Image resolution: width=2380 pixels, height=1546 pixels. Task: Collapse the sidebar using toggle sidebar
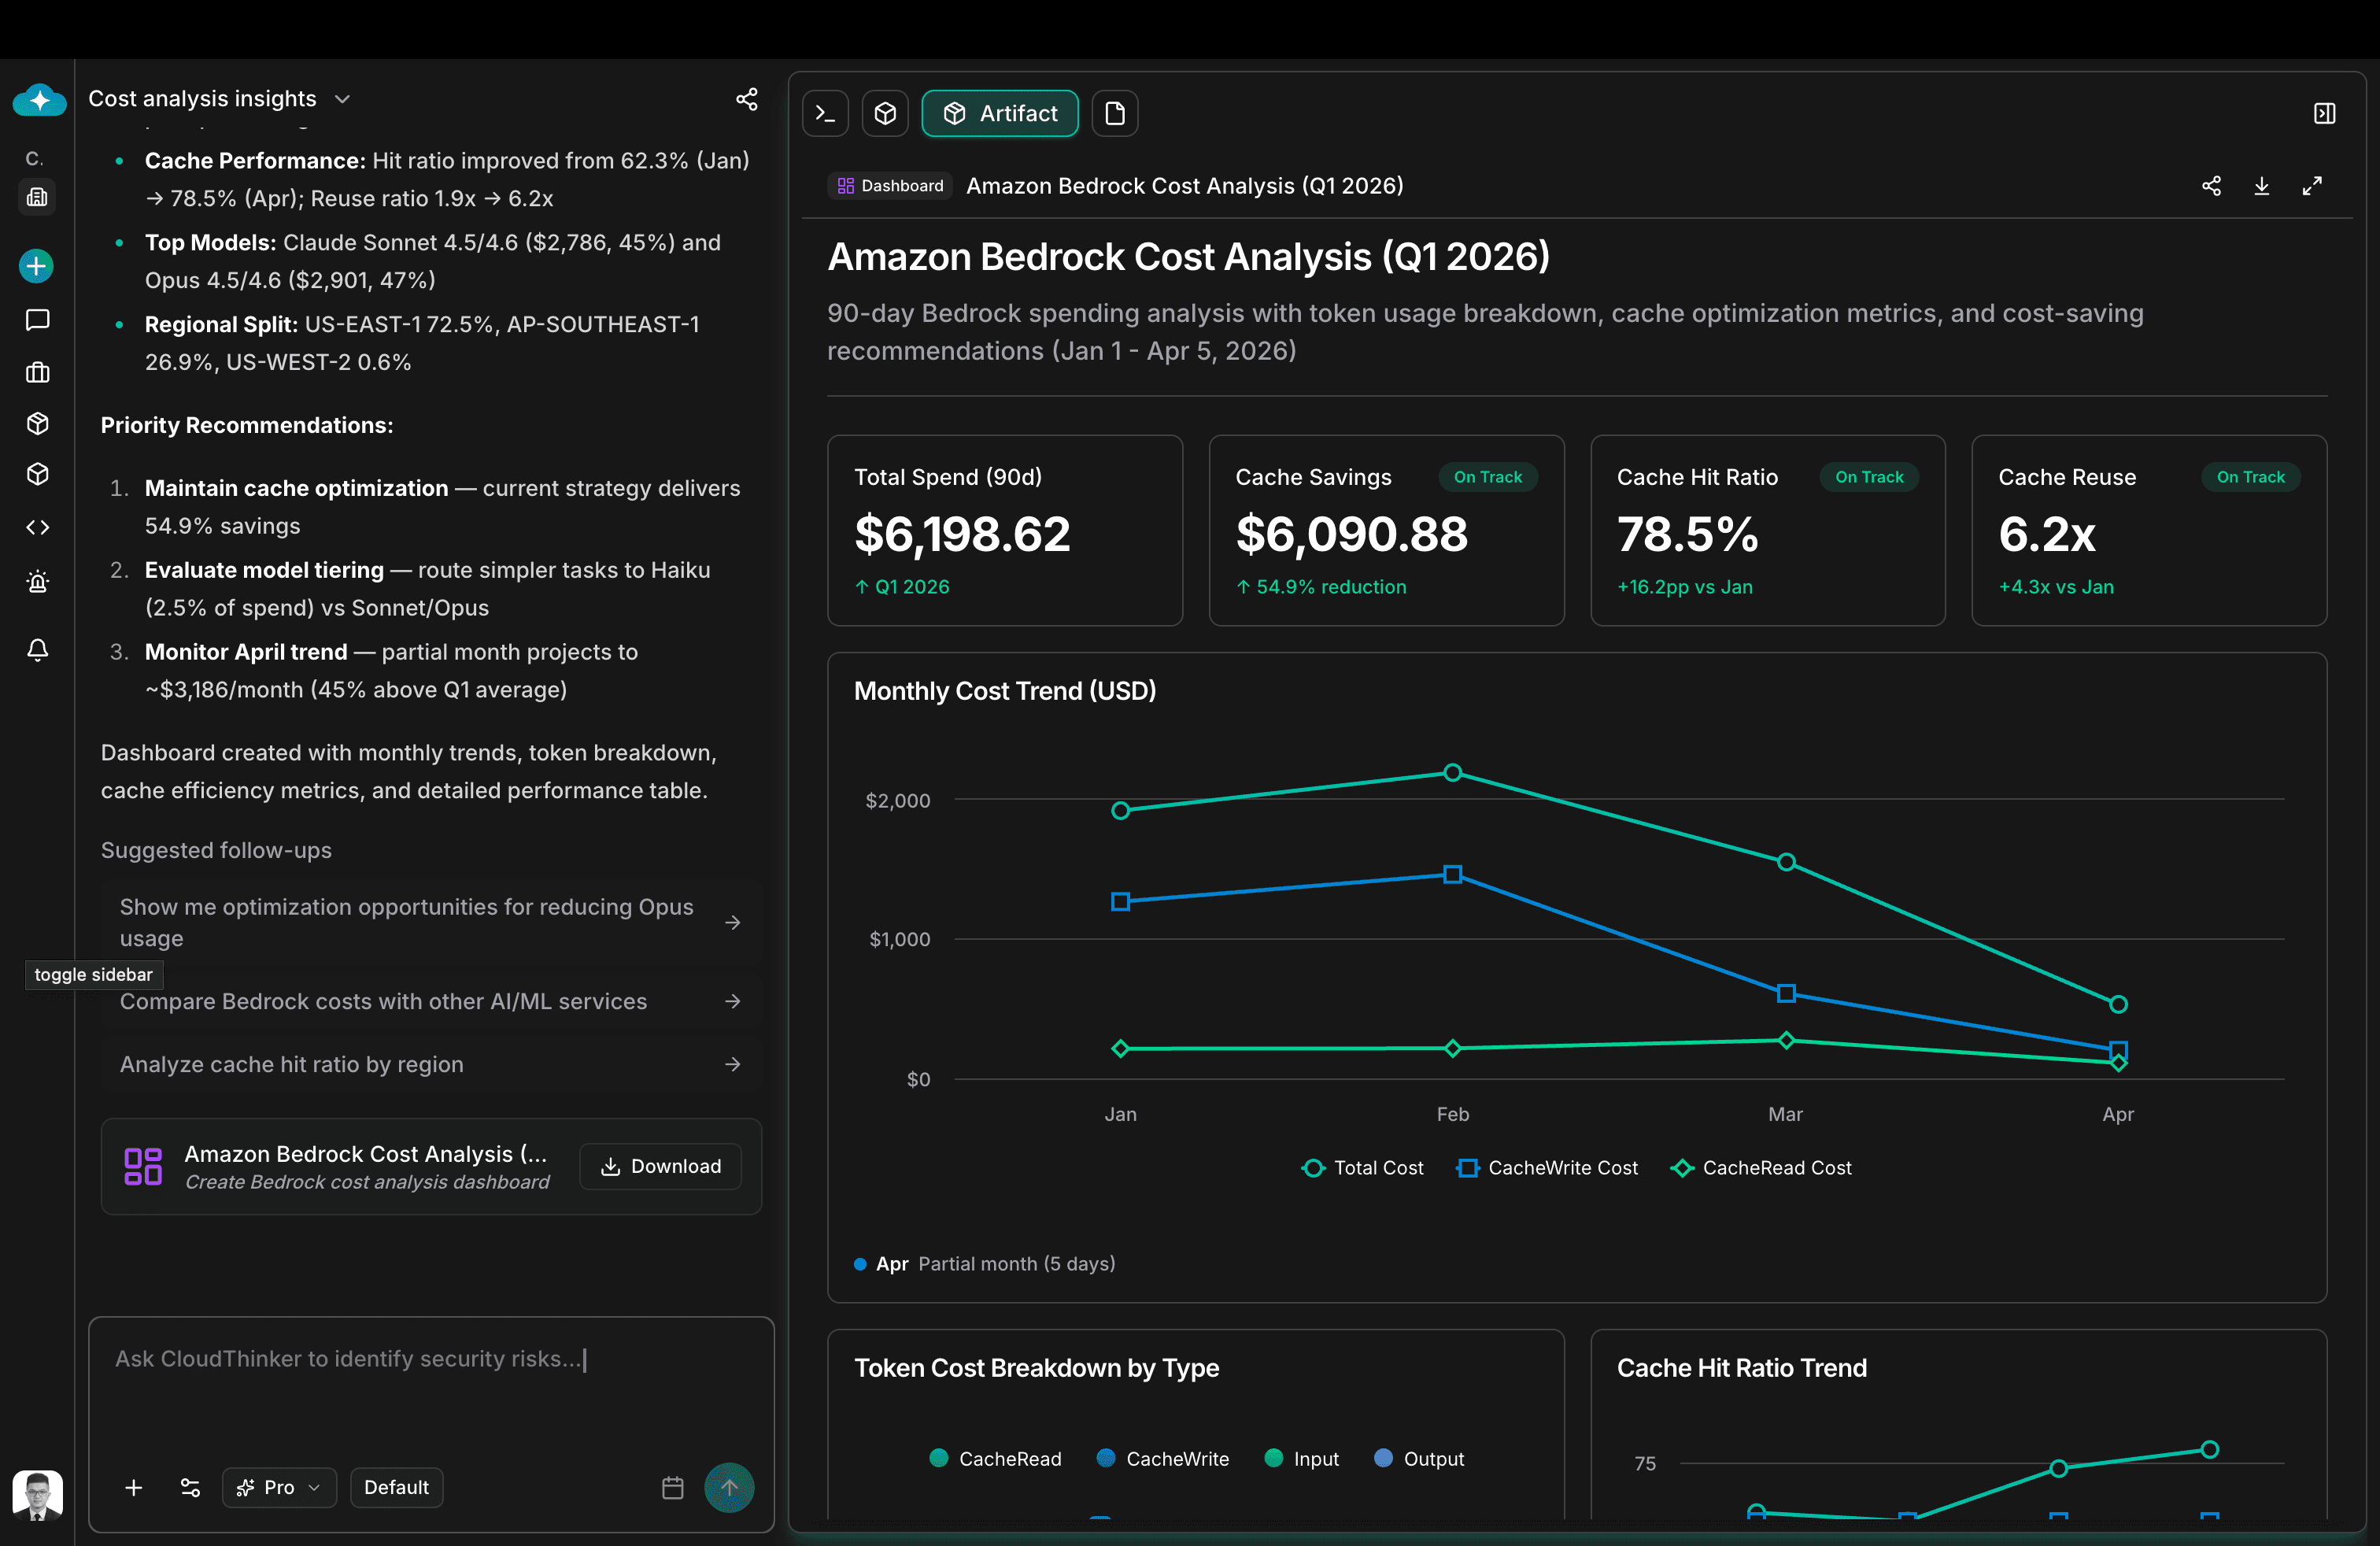click(93, 974)
